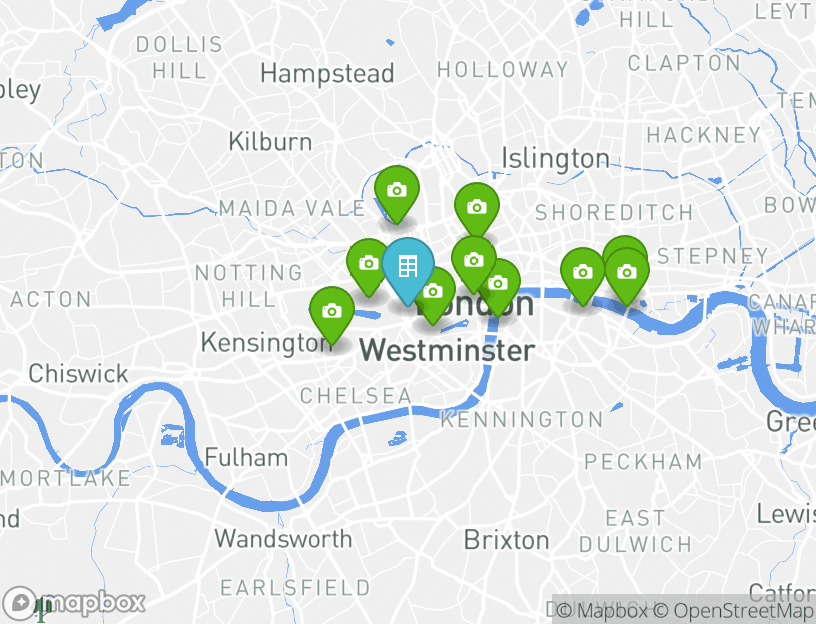Click the Hampstead place label
The width and height of the screenshot is (816, 624).
click(327, 73)
